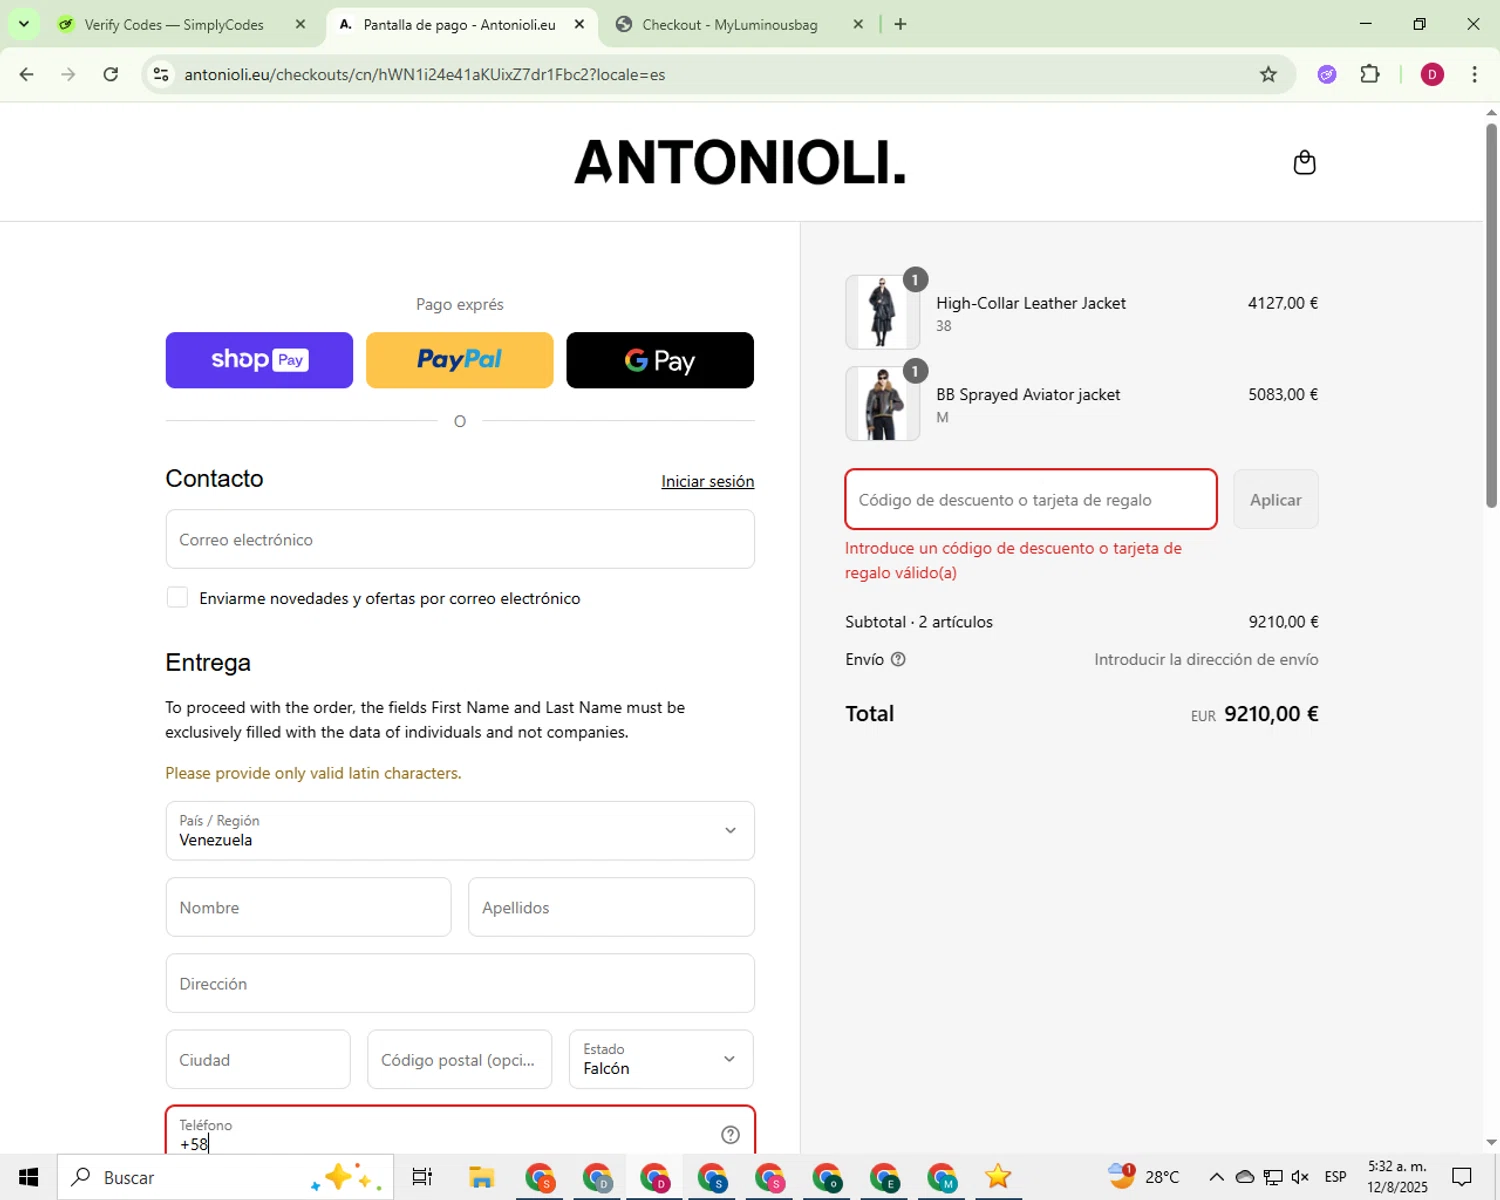The image size is (1500, 1200).
Task: Open a new browser tab
Action: (x=900, y=24)
